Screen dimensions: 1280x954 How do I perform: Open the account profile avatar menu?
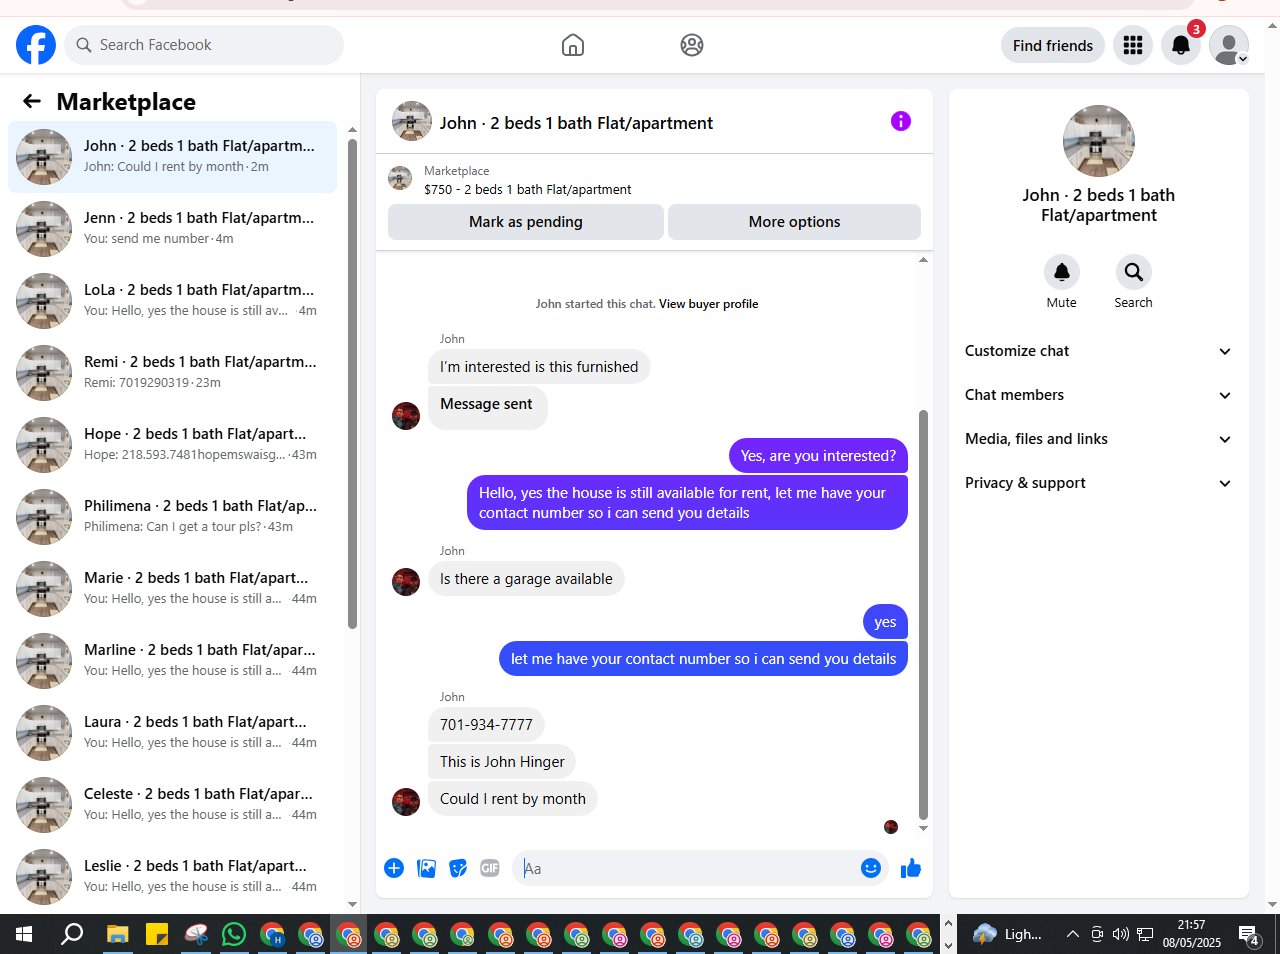pyautogui.click(x=1229, y=45)
